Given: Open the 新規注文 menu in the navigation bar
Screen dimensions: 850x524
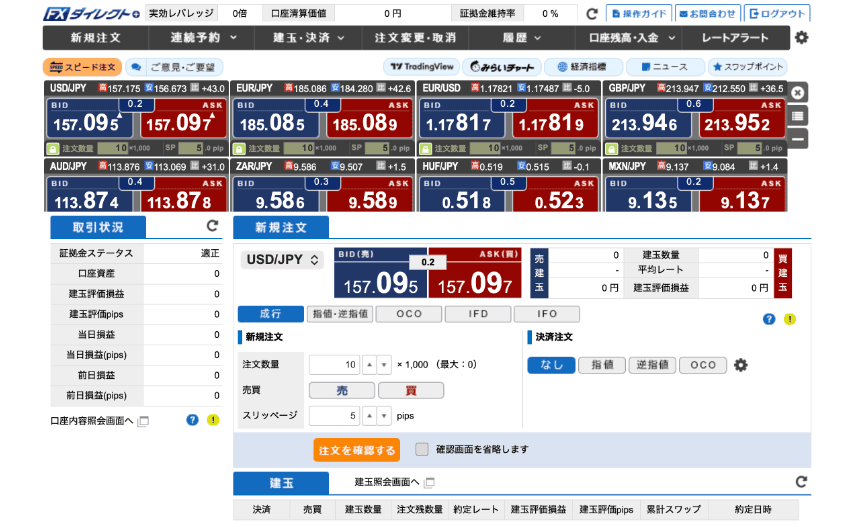Looking at the screenshot, I should [x=96, y=38].
